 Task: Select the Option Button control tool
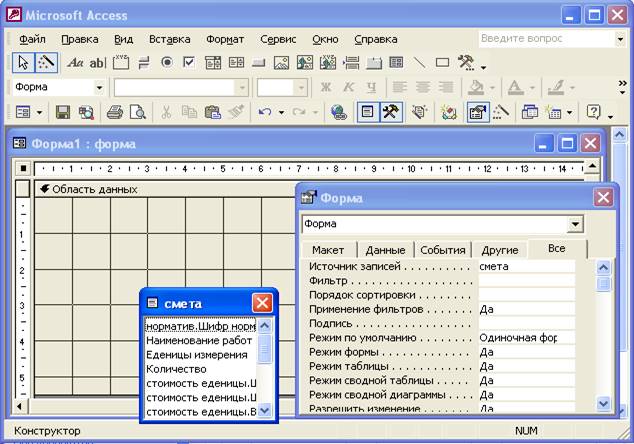[x=166, y=62]
